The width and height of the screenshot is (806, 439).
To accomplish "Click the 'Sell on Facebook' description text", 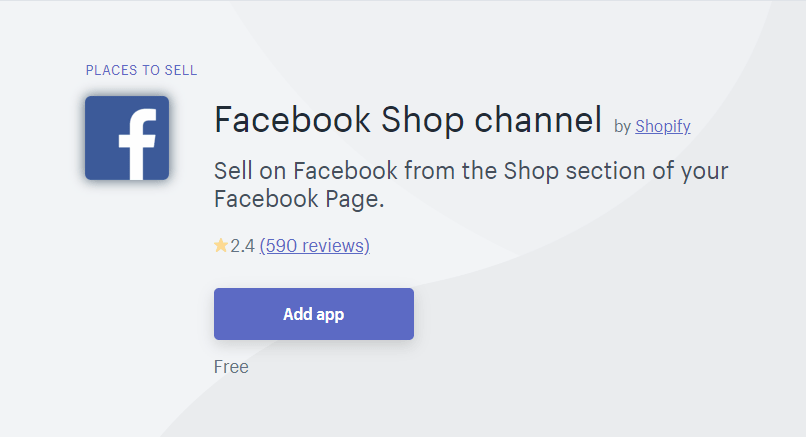I will [x=471, y=185].
